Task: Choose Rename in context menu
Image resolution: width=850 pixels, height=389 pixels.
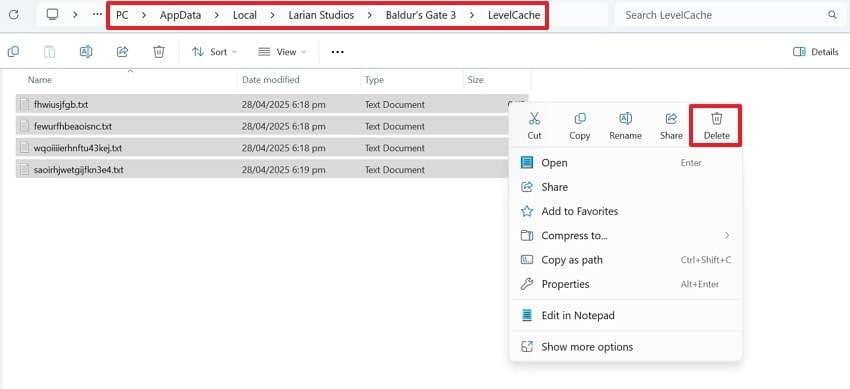Action: coord(625,126)
